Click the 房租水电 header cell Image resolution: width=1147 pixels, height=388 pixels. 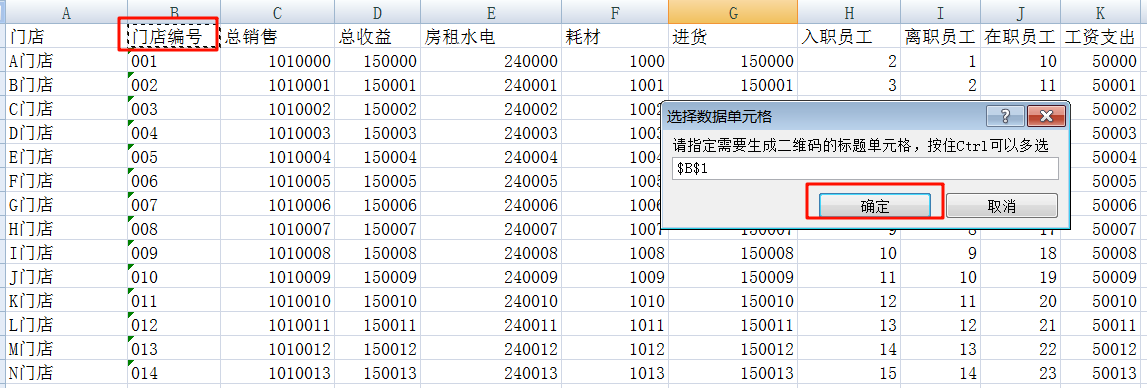pyautogui.click(x=491, y=37)
